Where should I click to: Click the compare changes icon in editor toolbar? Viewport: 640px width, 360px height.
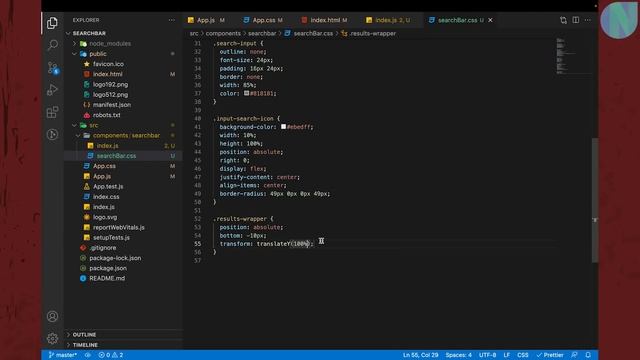[x=563, y=20]
